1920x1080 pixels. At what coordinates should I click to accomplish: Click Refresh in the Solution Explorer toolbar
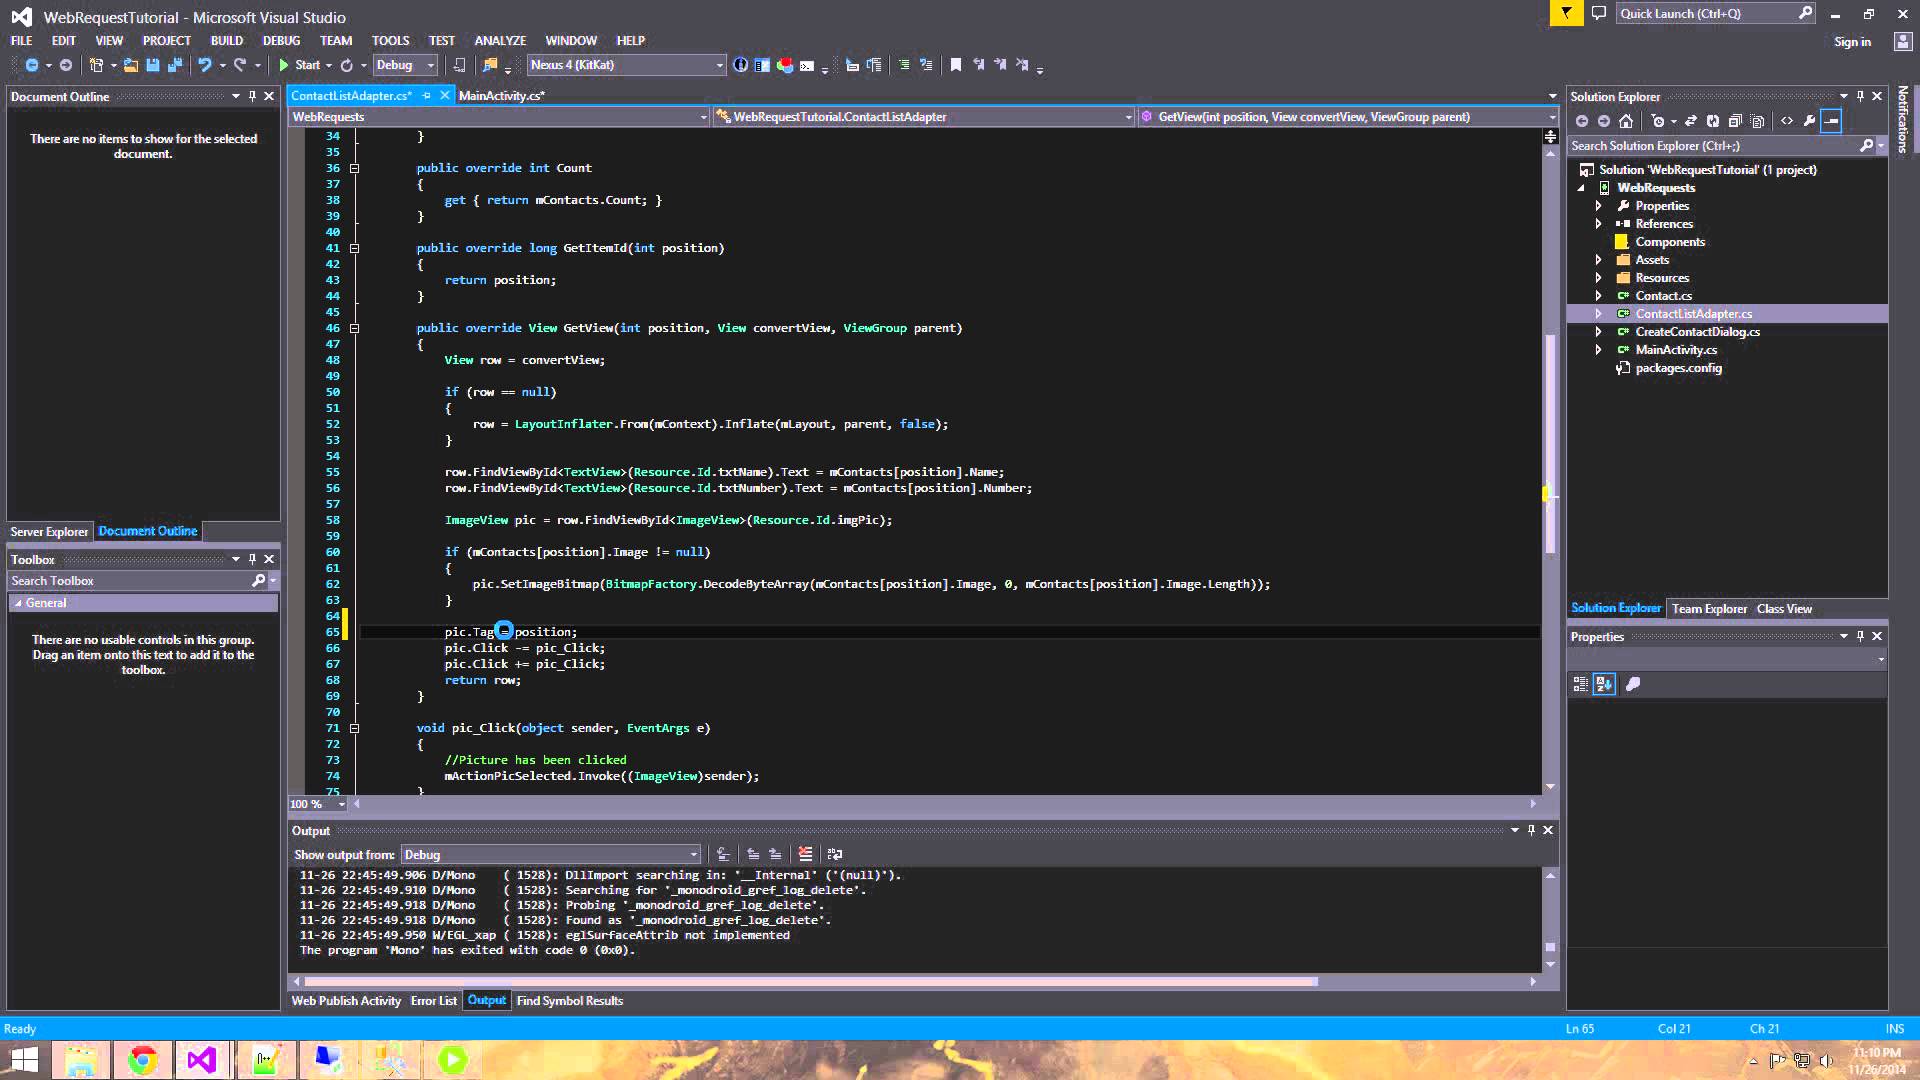coord(1713,121)
